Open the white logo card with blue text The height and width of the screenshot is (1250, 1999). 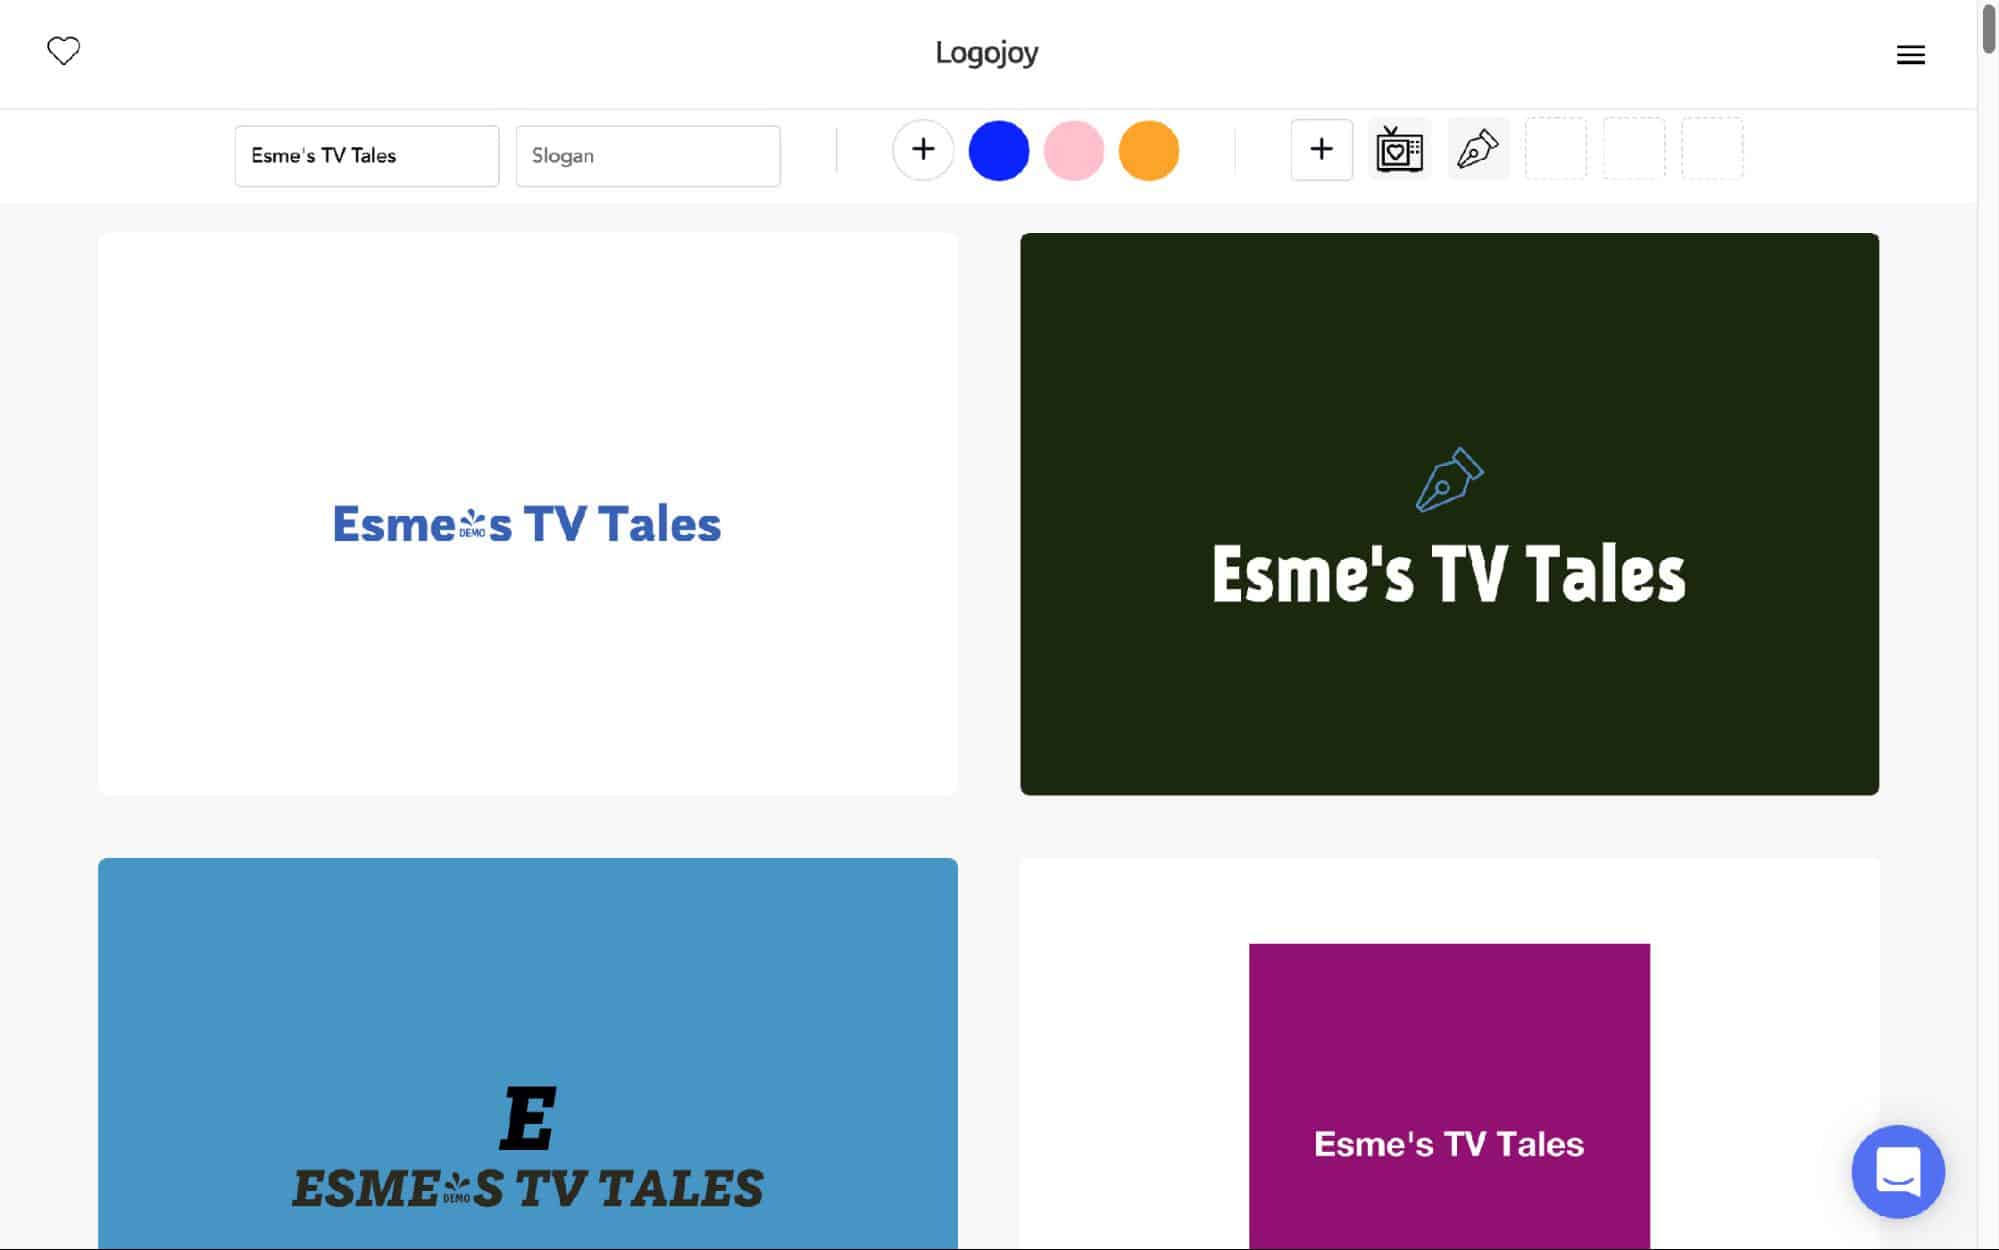[527, 514]
